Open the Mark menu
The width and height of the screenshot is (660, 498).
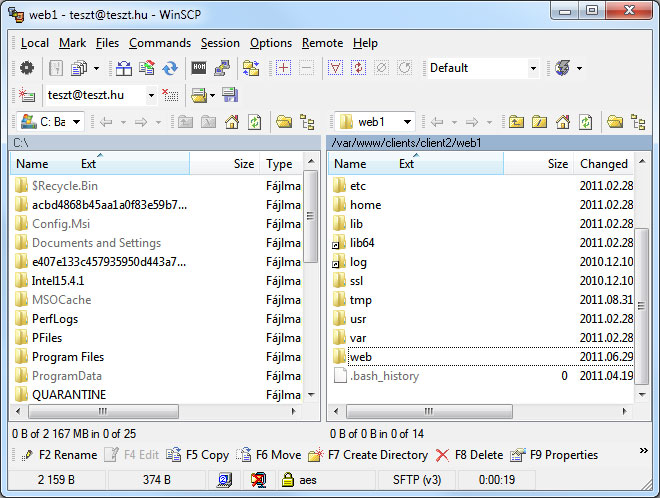pyautogui.click(x=72, y=43)
